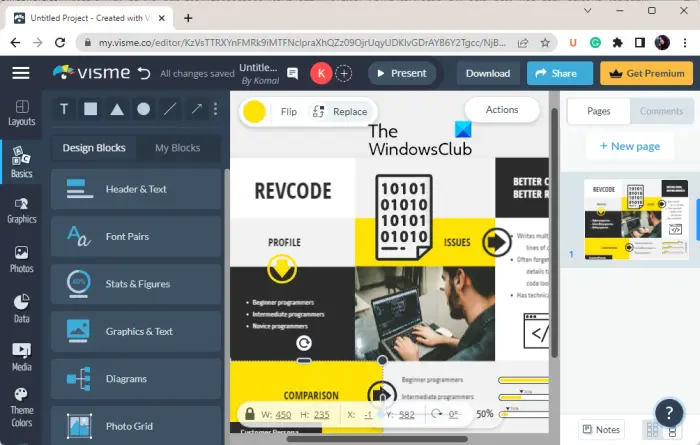Open the Graphics sidebar panel
700x445 pixels.
[21, 211]
